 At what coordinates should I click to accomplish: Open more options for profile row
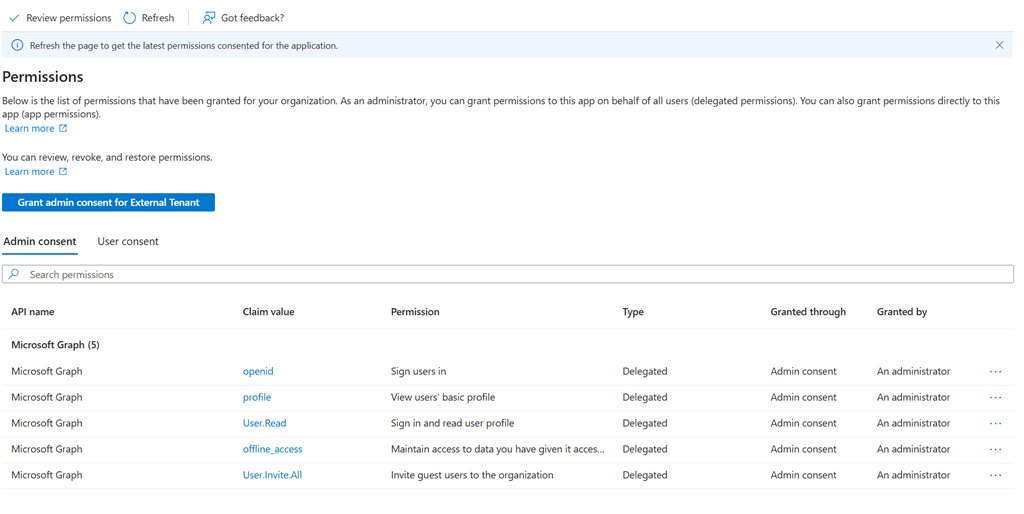[x=995, y=397]
